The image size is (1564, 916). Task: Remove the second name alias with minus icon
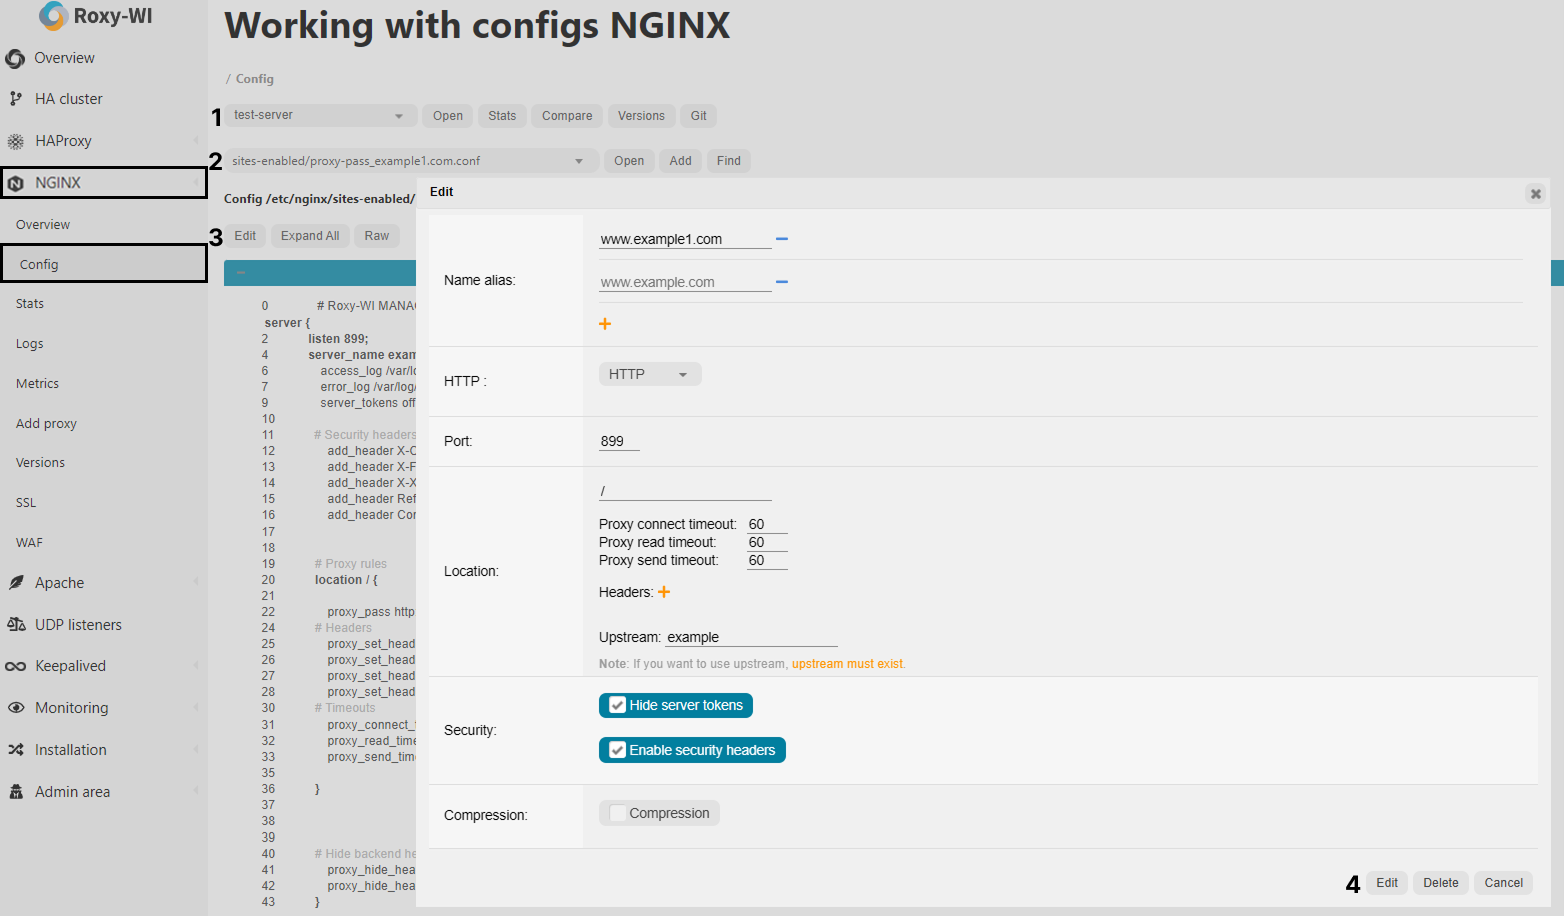pos(782,282)
